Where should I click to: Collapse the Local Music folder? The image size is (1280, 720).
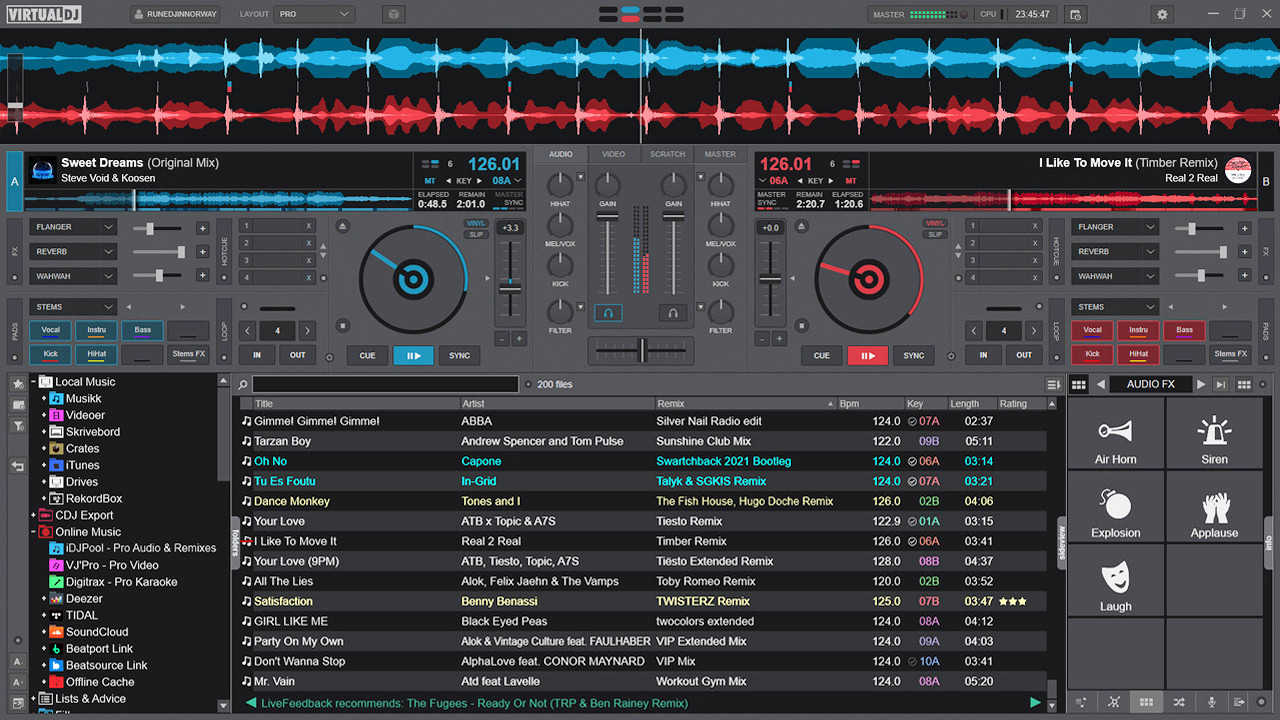click(x=33, y=382)
